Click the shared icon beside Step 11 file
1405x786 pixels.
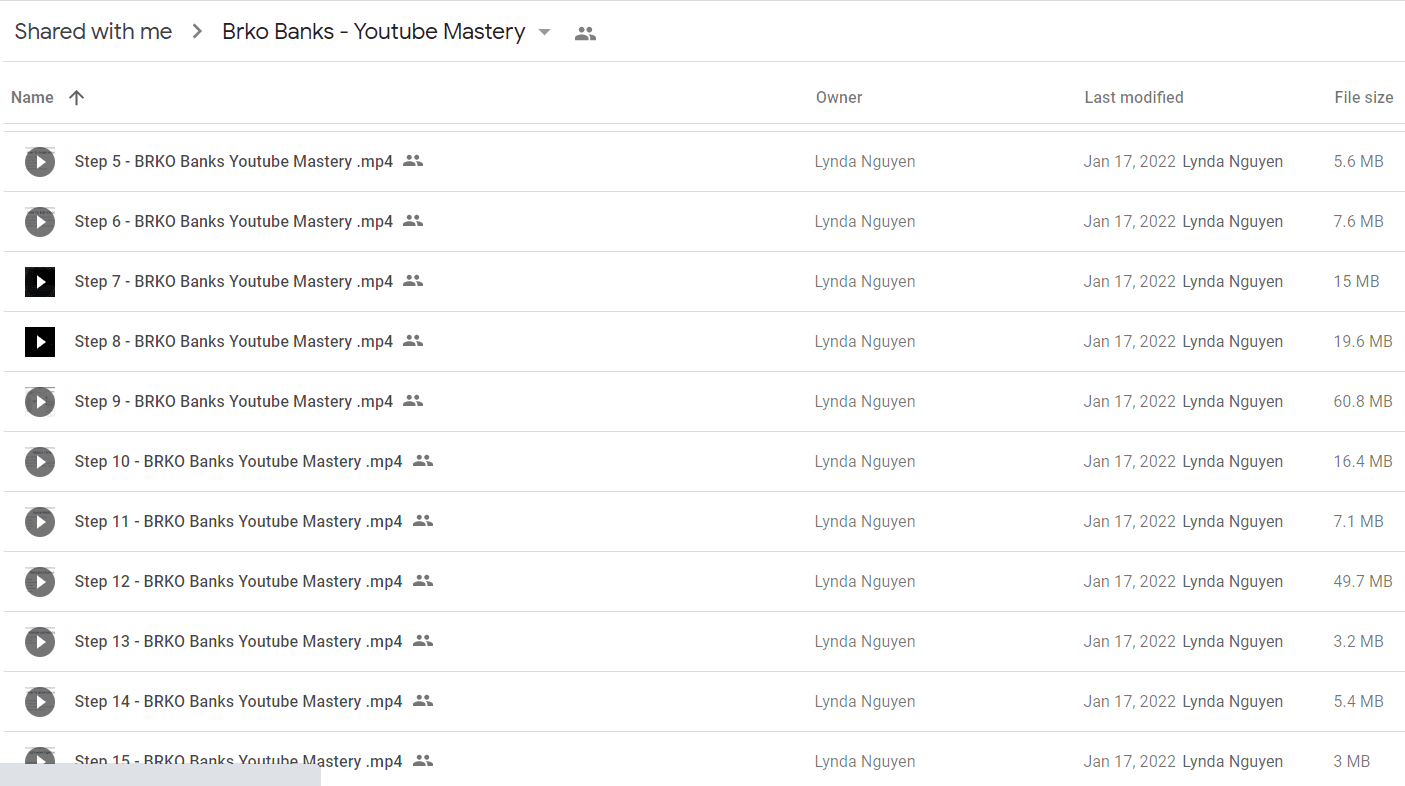point(423,520)
